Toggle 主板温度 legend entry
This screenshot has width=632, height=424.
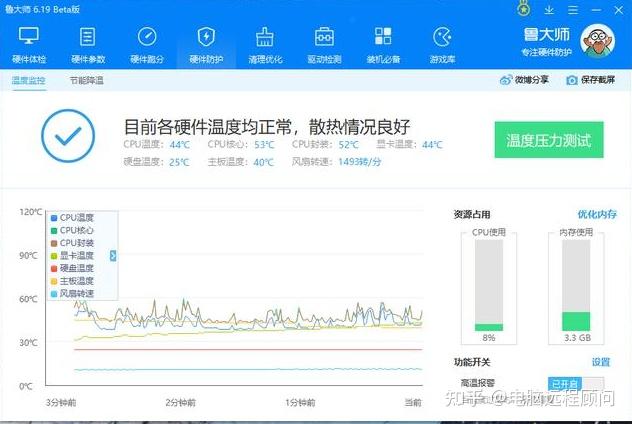tap(72, 281)
